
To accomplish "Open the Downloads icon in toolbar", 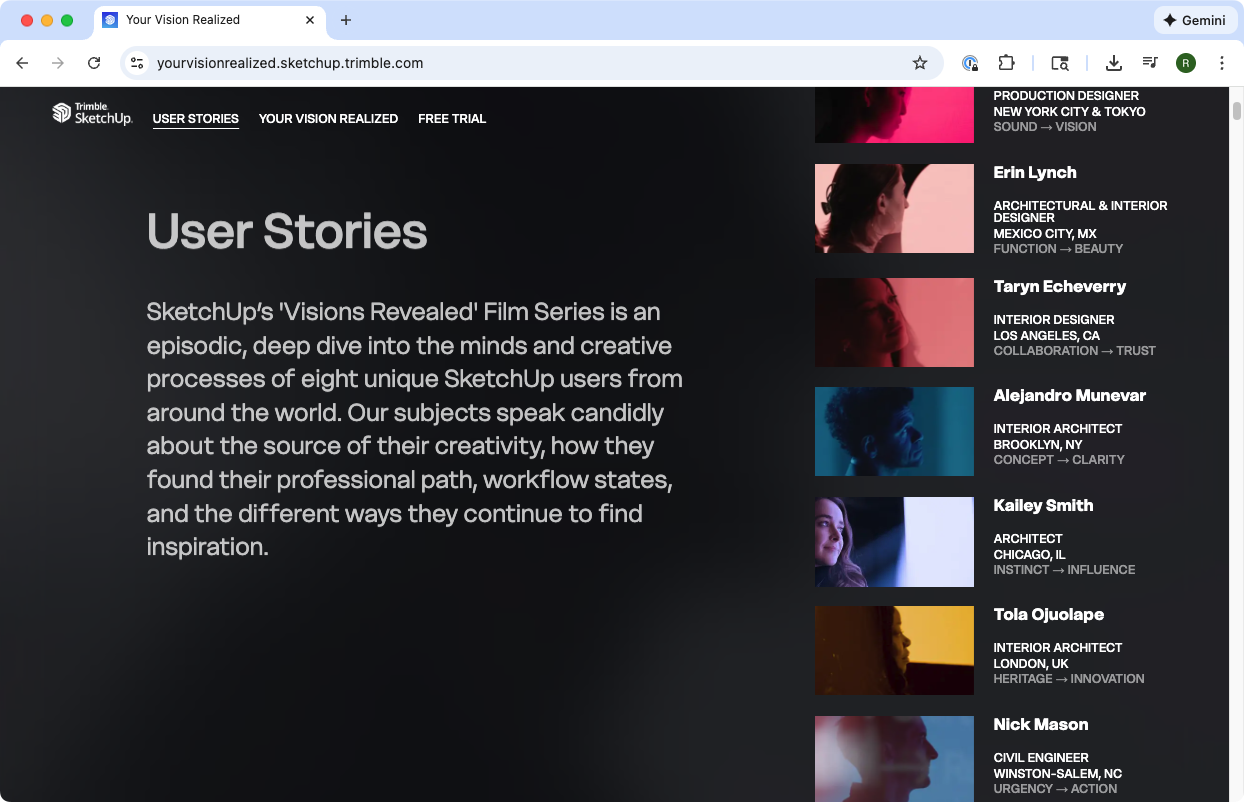I will click(x=1113, y=63).
